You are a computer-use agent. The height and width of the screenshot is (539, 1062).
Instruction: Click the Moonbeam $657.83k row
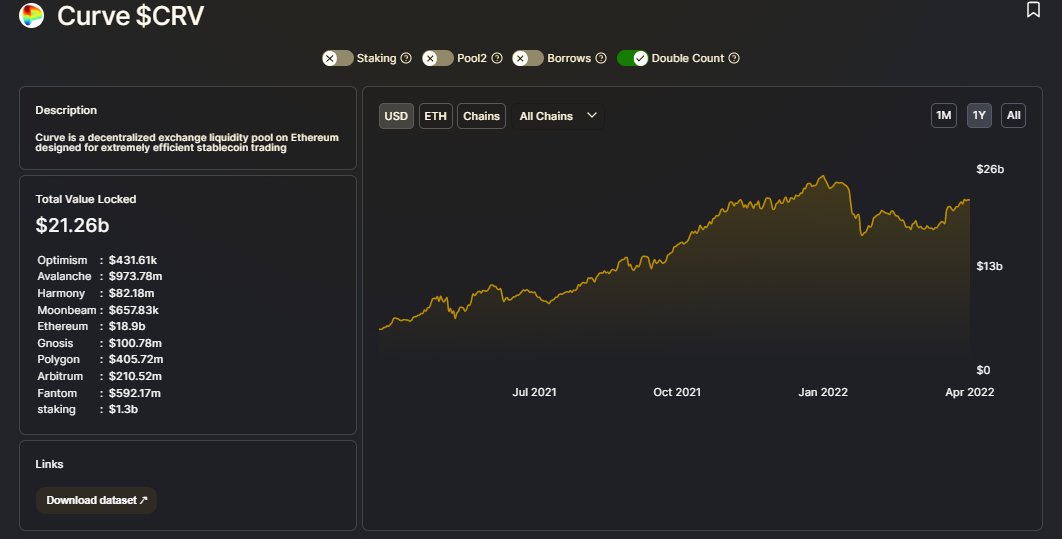98,310
